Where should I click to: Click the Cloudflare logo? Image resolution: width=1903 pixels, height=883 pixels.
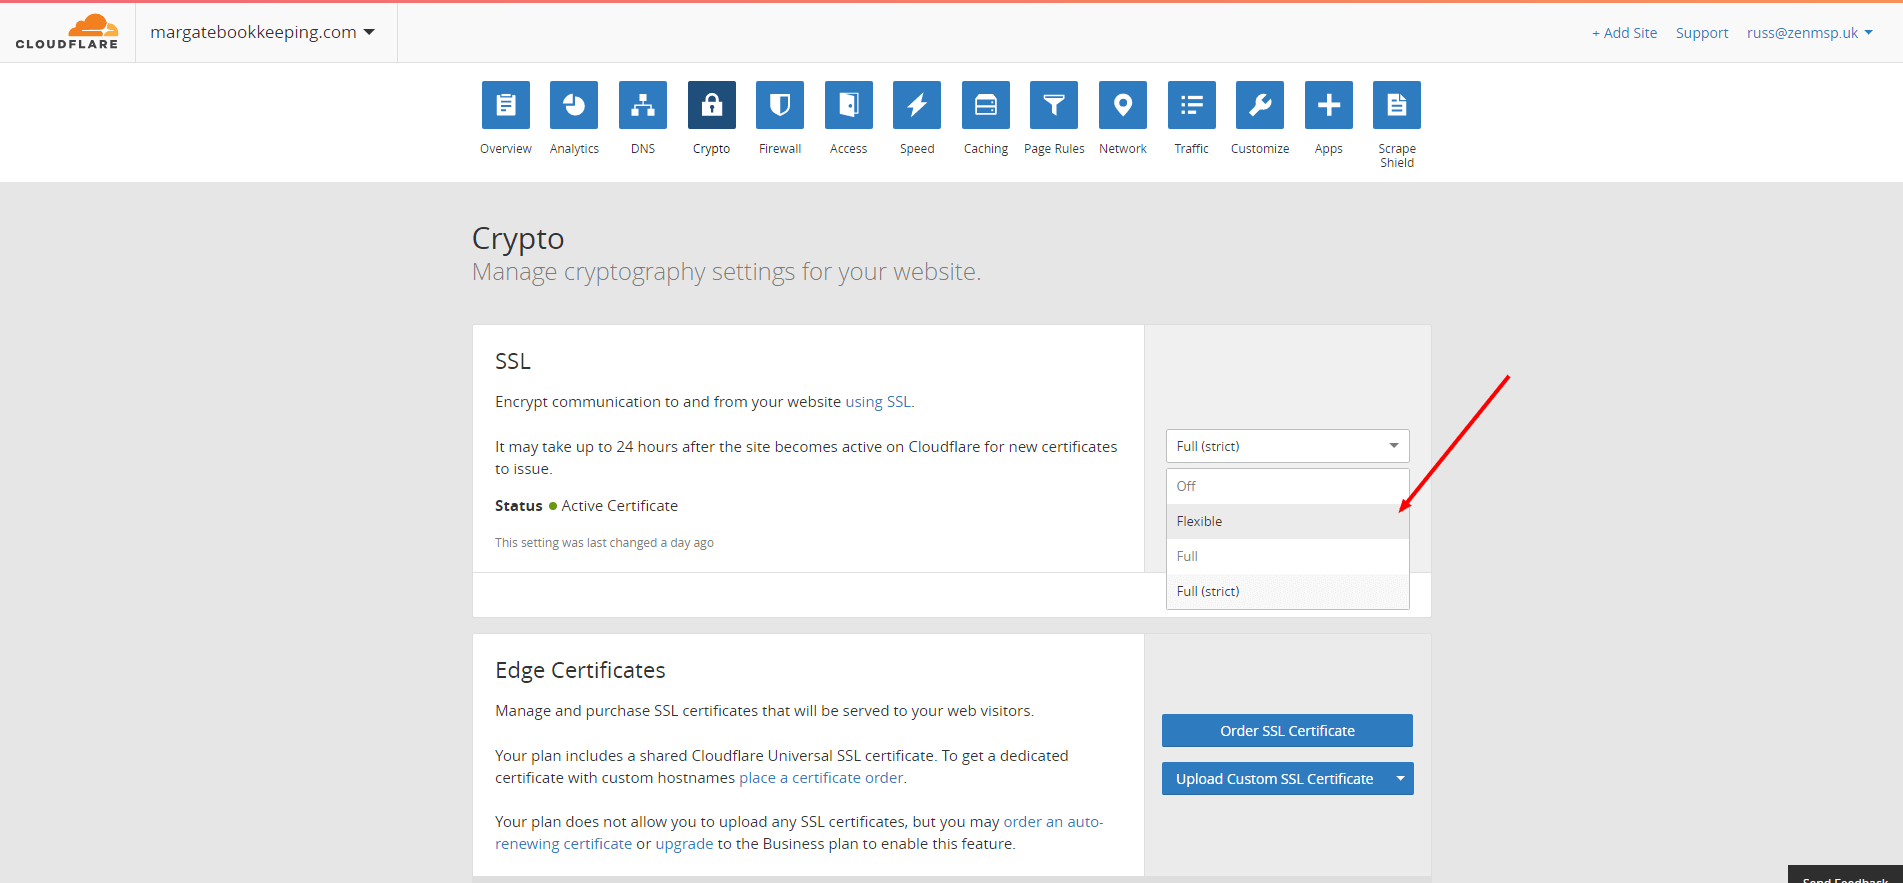click(67, 32)
